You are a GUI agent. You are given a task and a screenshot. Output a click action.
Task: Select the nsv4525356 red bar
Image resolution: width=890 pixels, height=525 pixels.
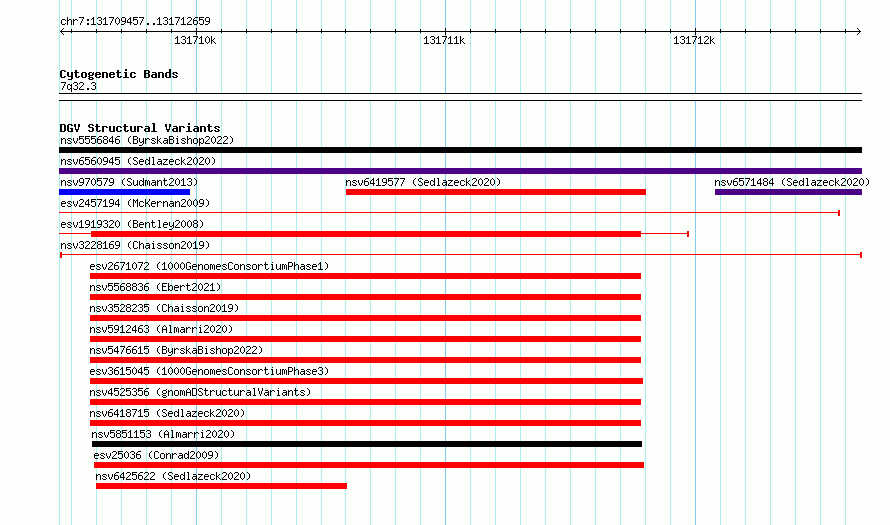[x=366, y=402]
